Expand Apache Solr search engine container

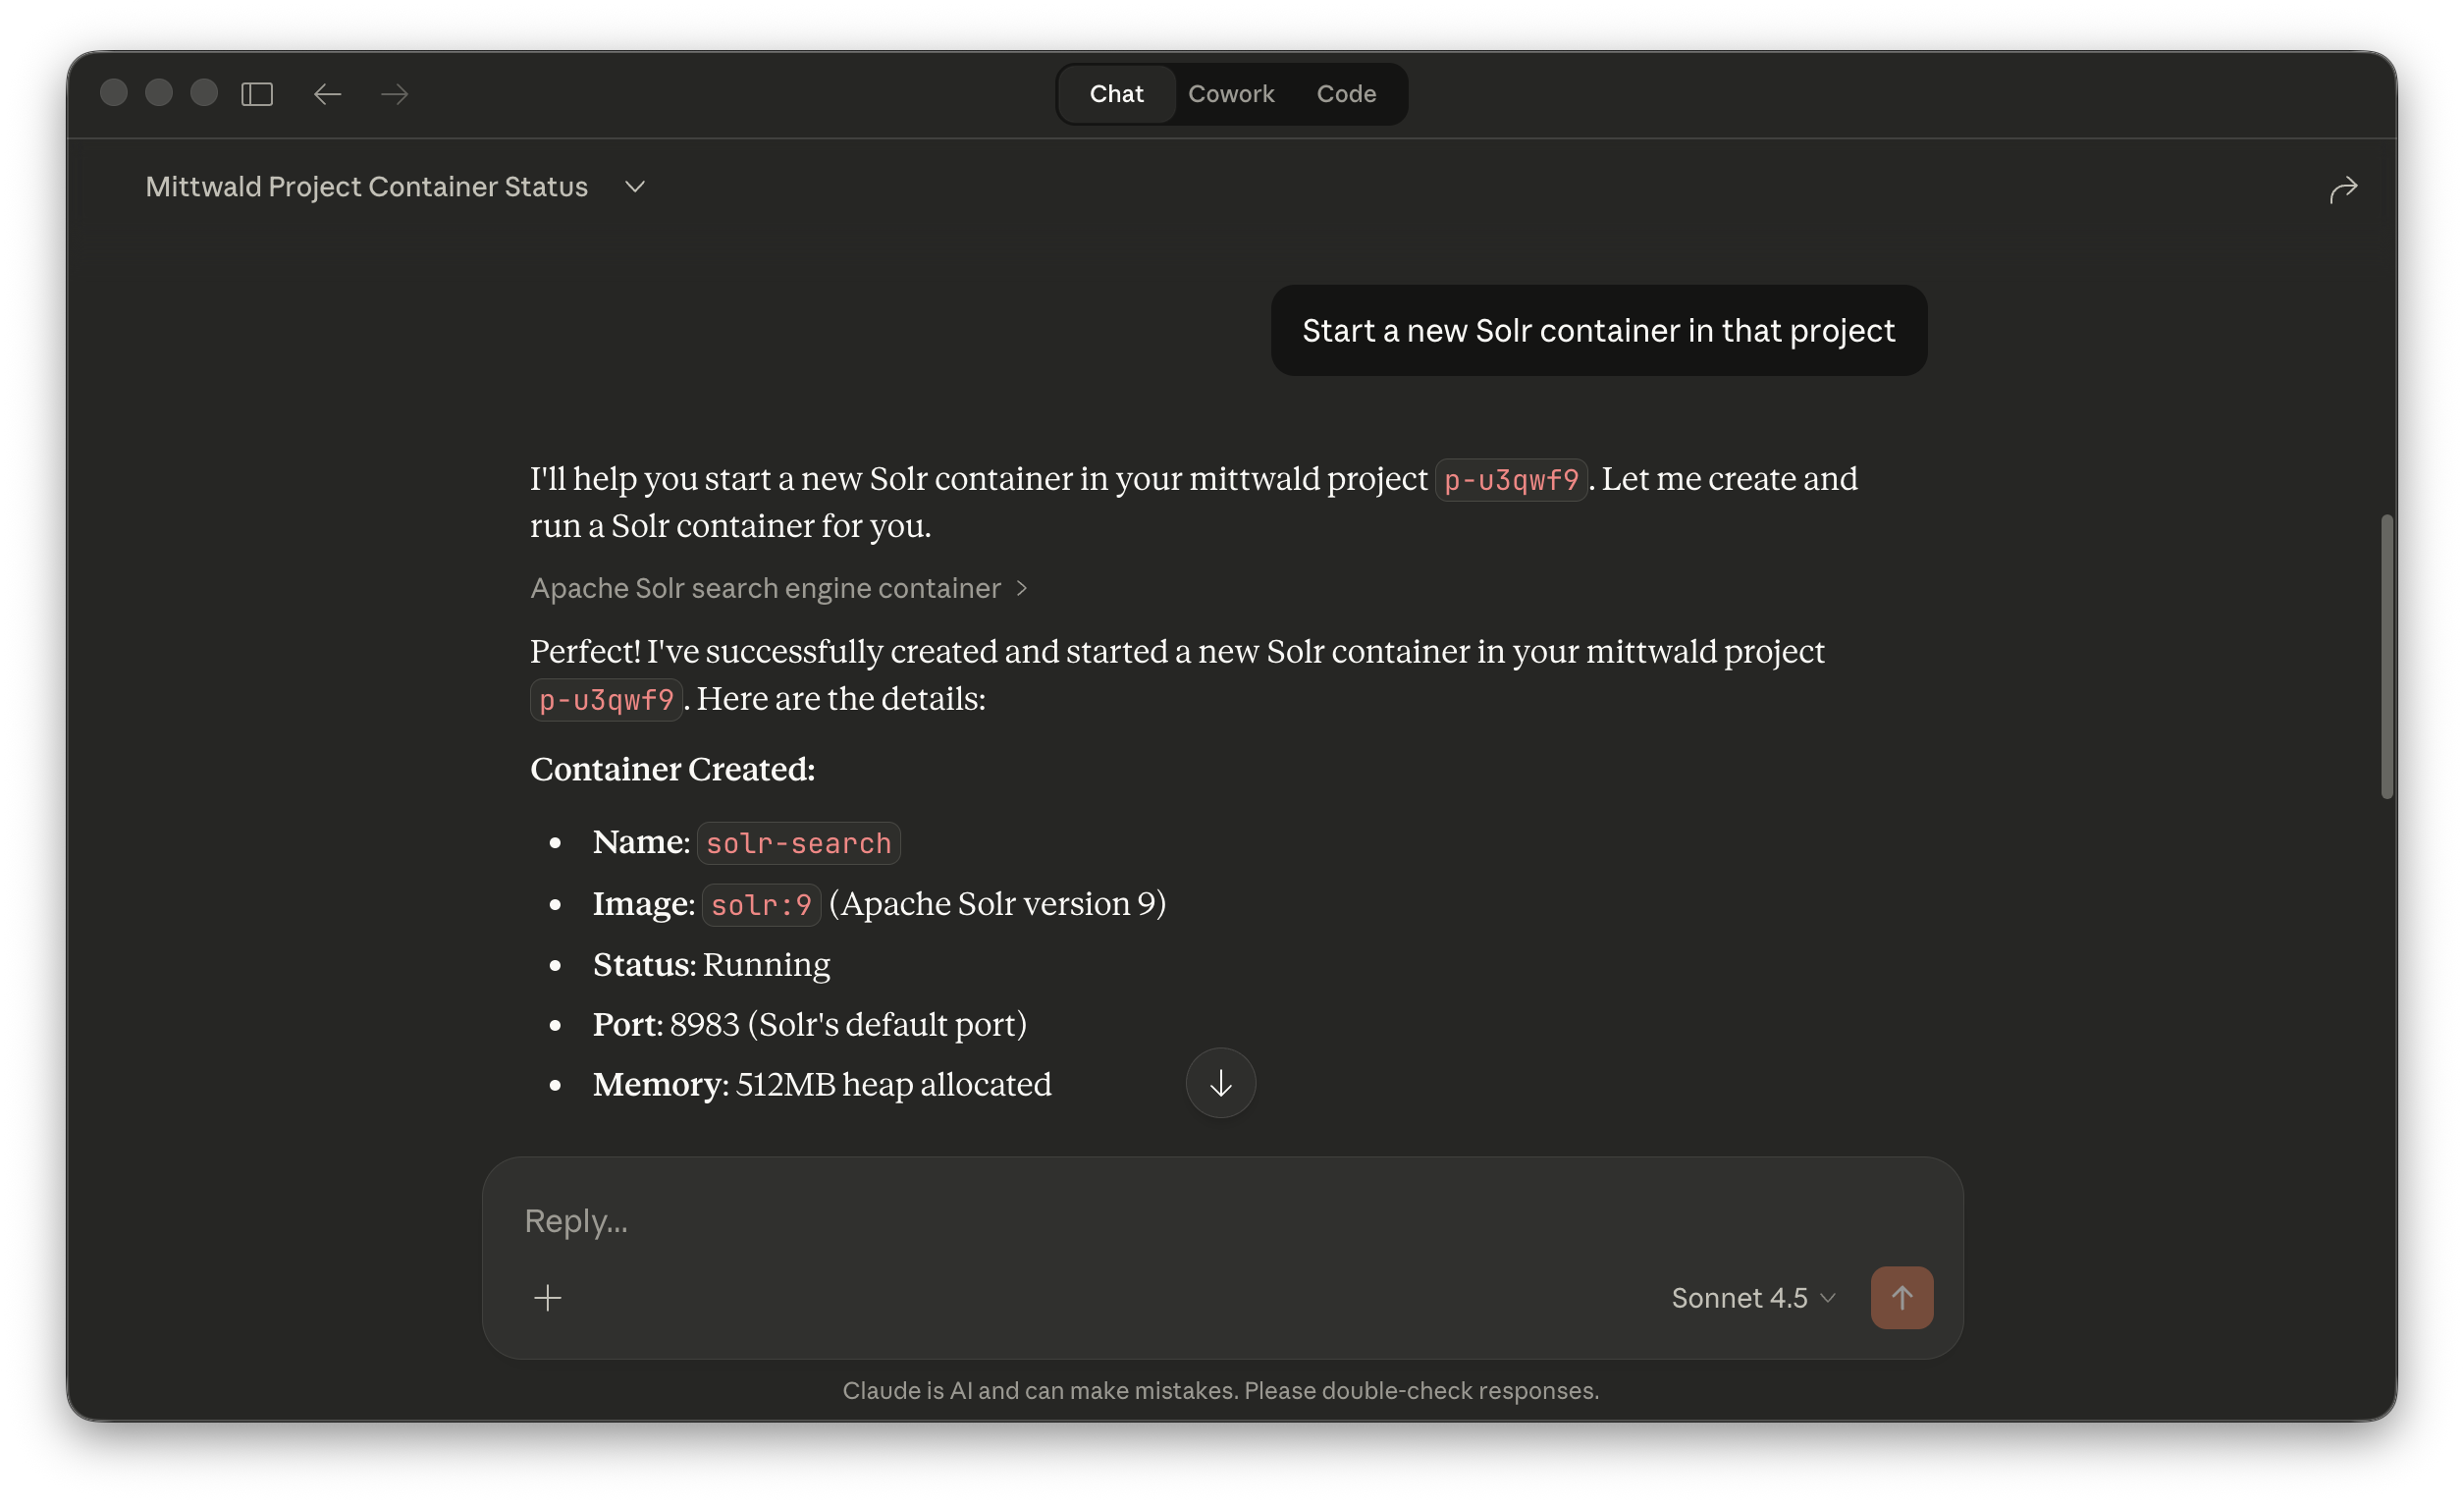coord(778,588)
